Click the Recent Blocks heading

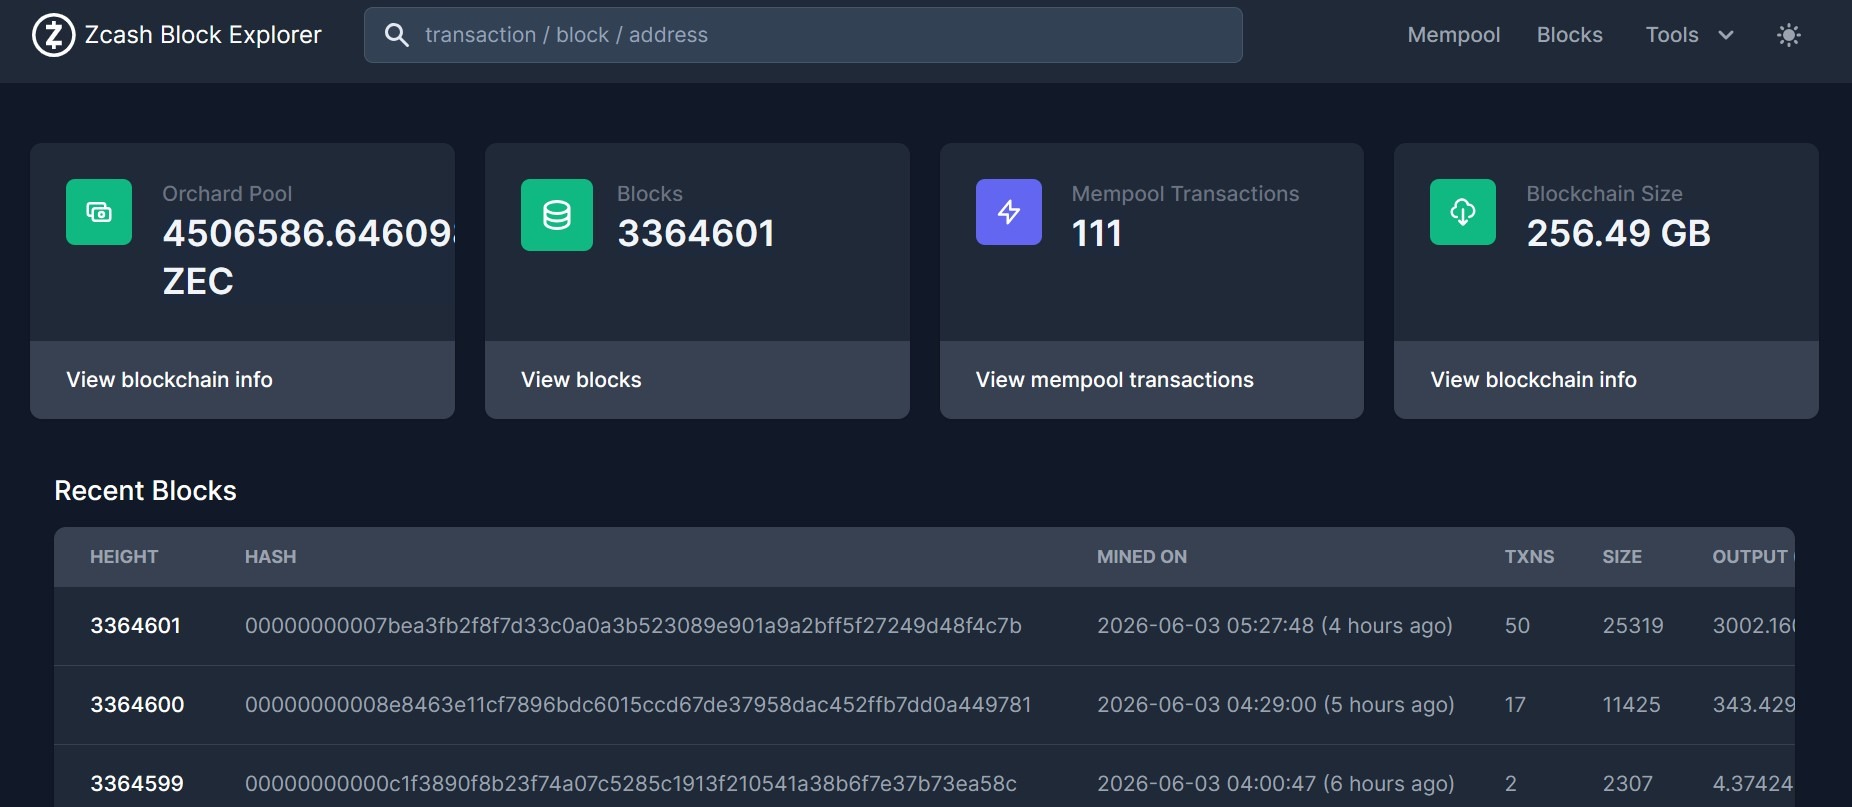click(145, 491)
